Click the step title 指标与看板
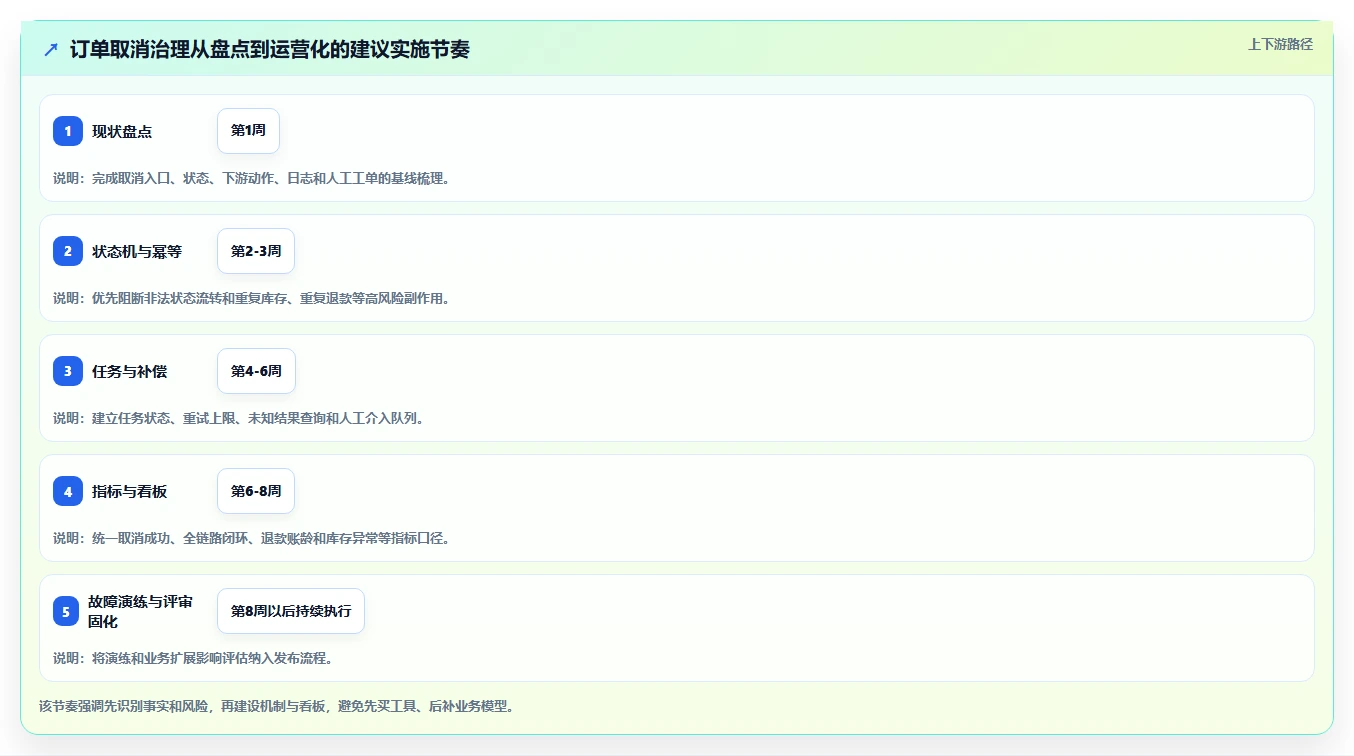The image size is (1354, 756). click(x=130, y=491)
